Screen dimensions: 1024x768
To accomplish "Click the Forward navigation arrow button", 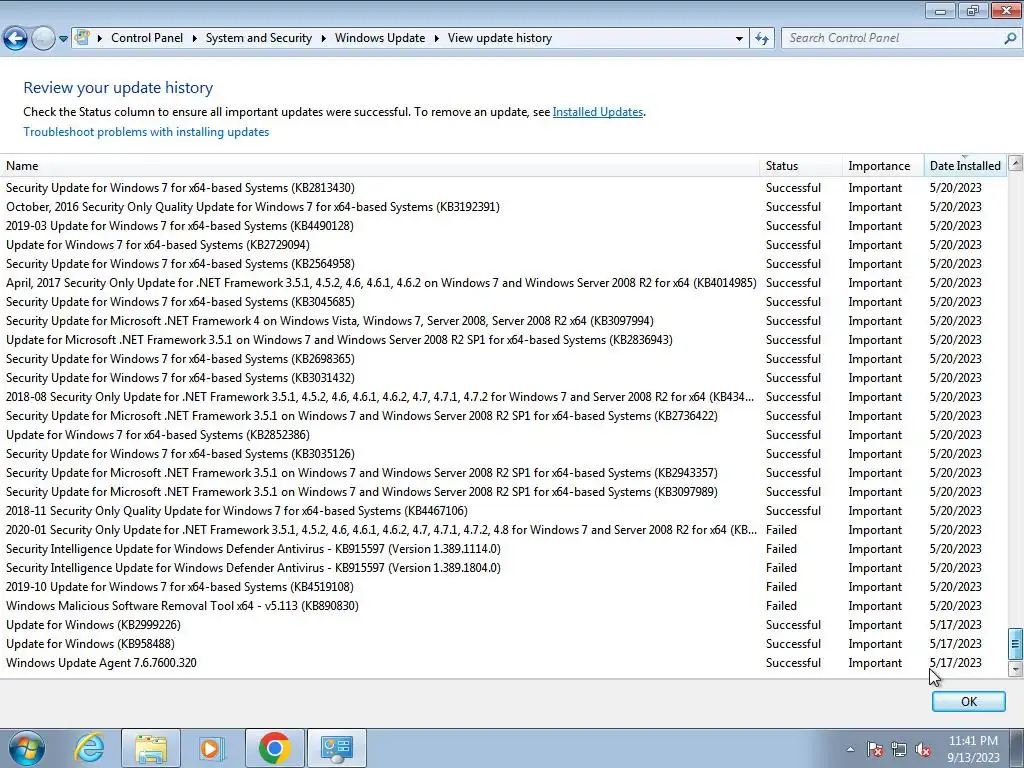I will [x=43, y=39].
